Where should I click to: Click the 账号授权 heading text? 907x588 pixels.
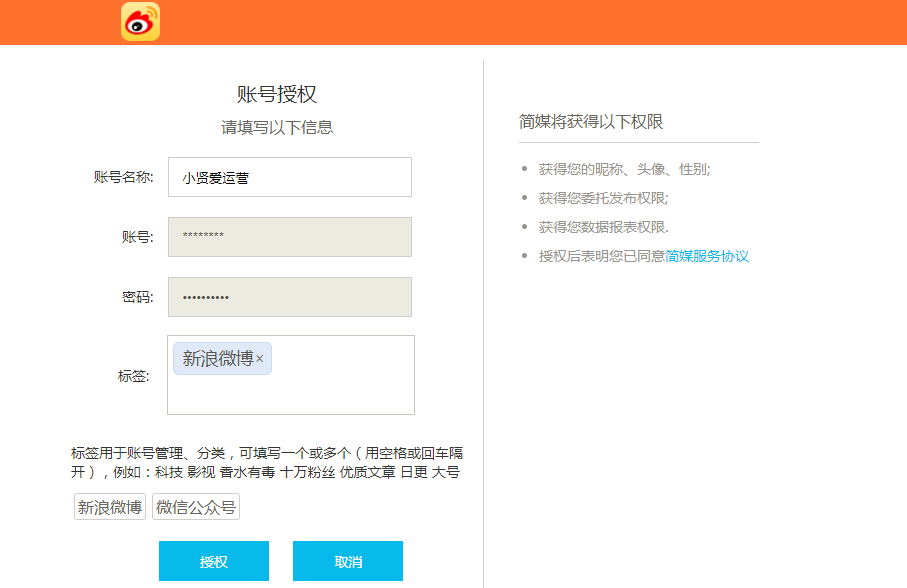coord(276,94)
